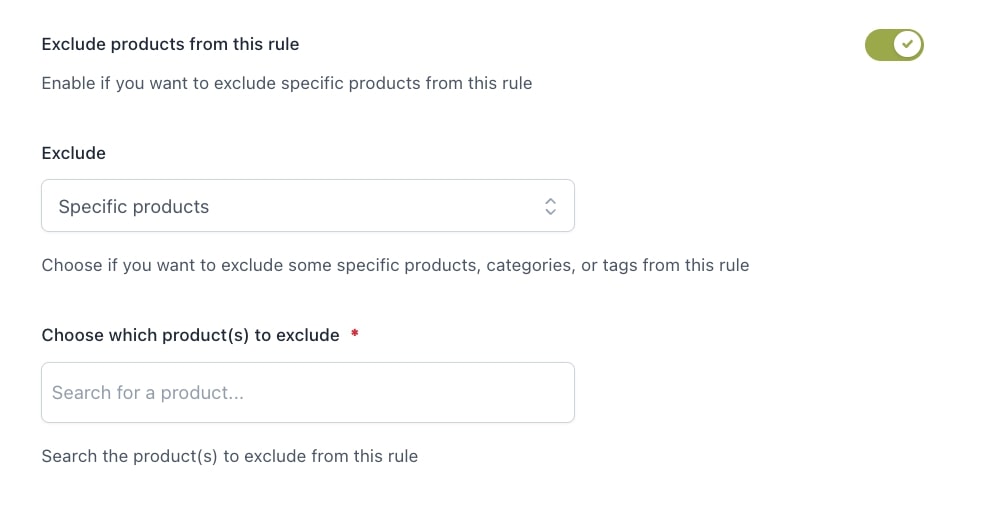Click the downward chevron in the Exclude selector
Screen dimensions: 988x508
pos(550,212)
